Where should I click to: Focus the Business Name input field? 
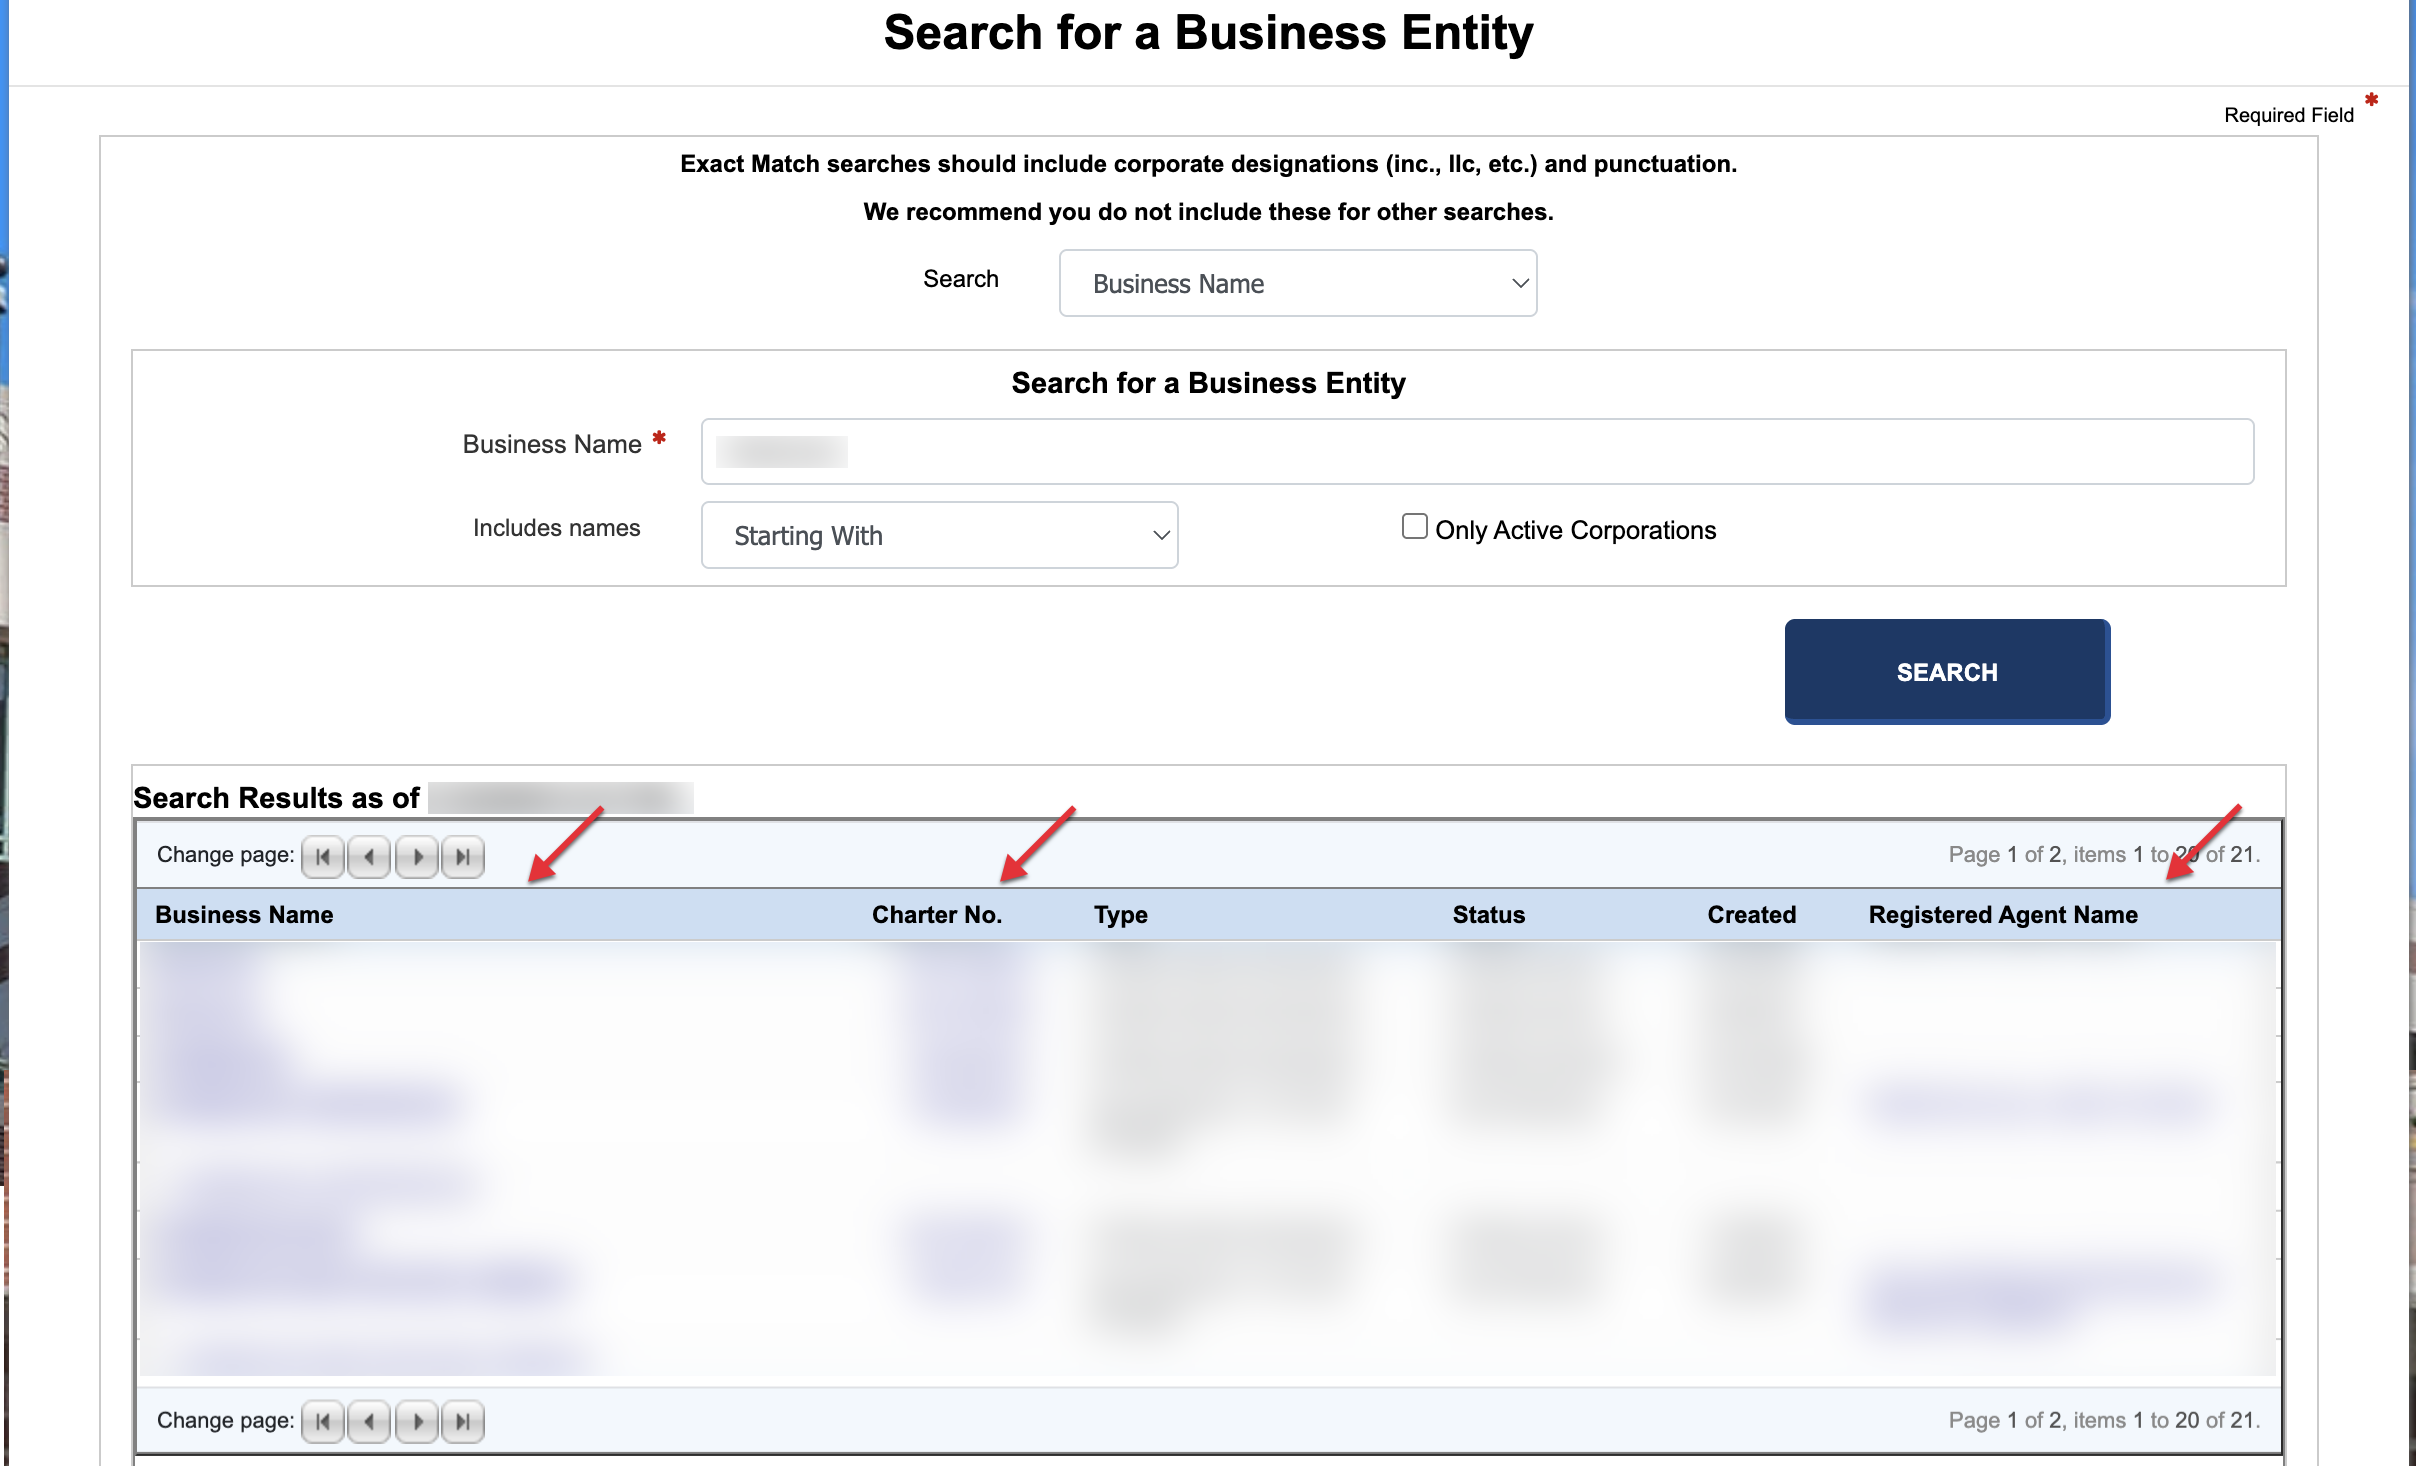1476,452
